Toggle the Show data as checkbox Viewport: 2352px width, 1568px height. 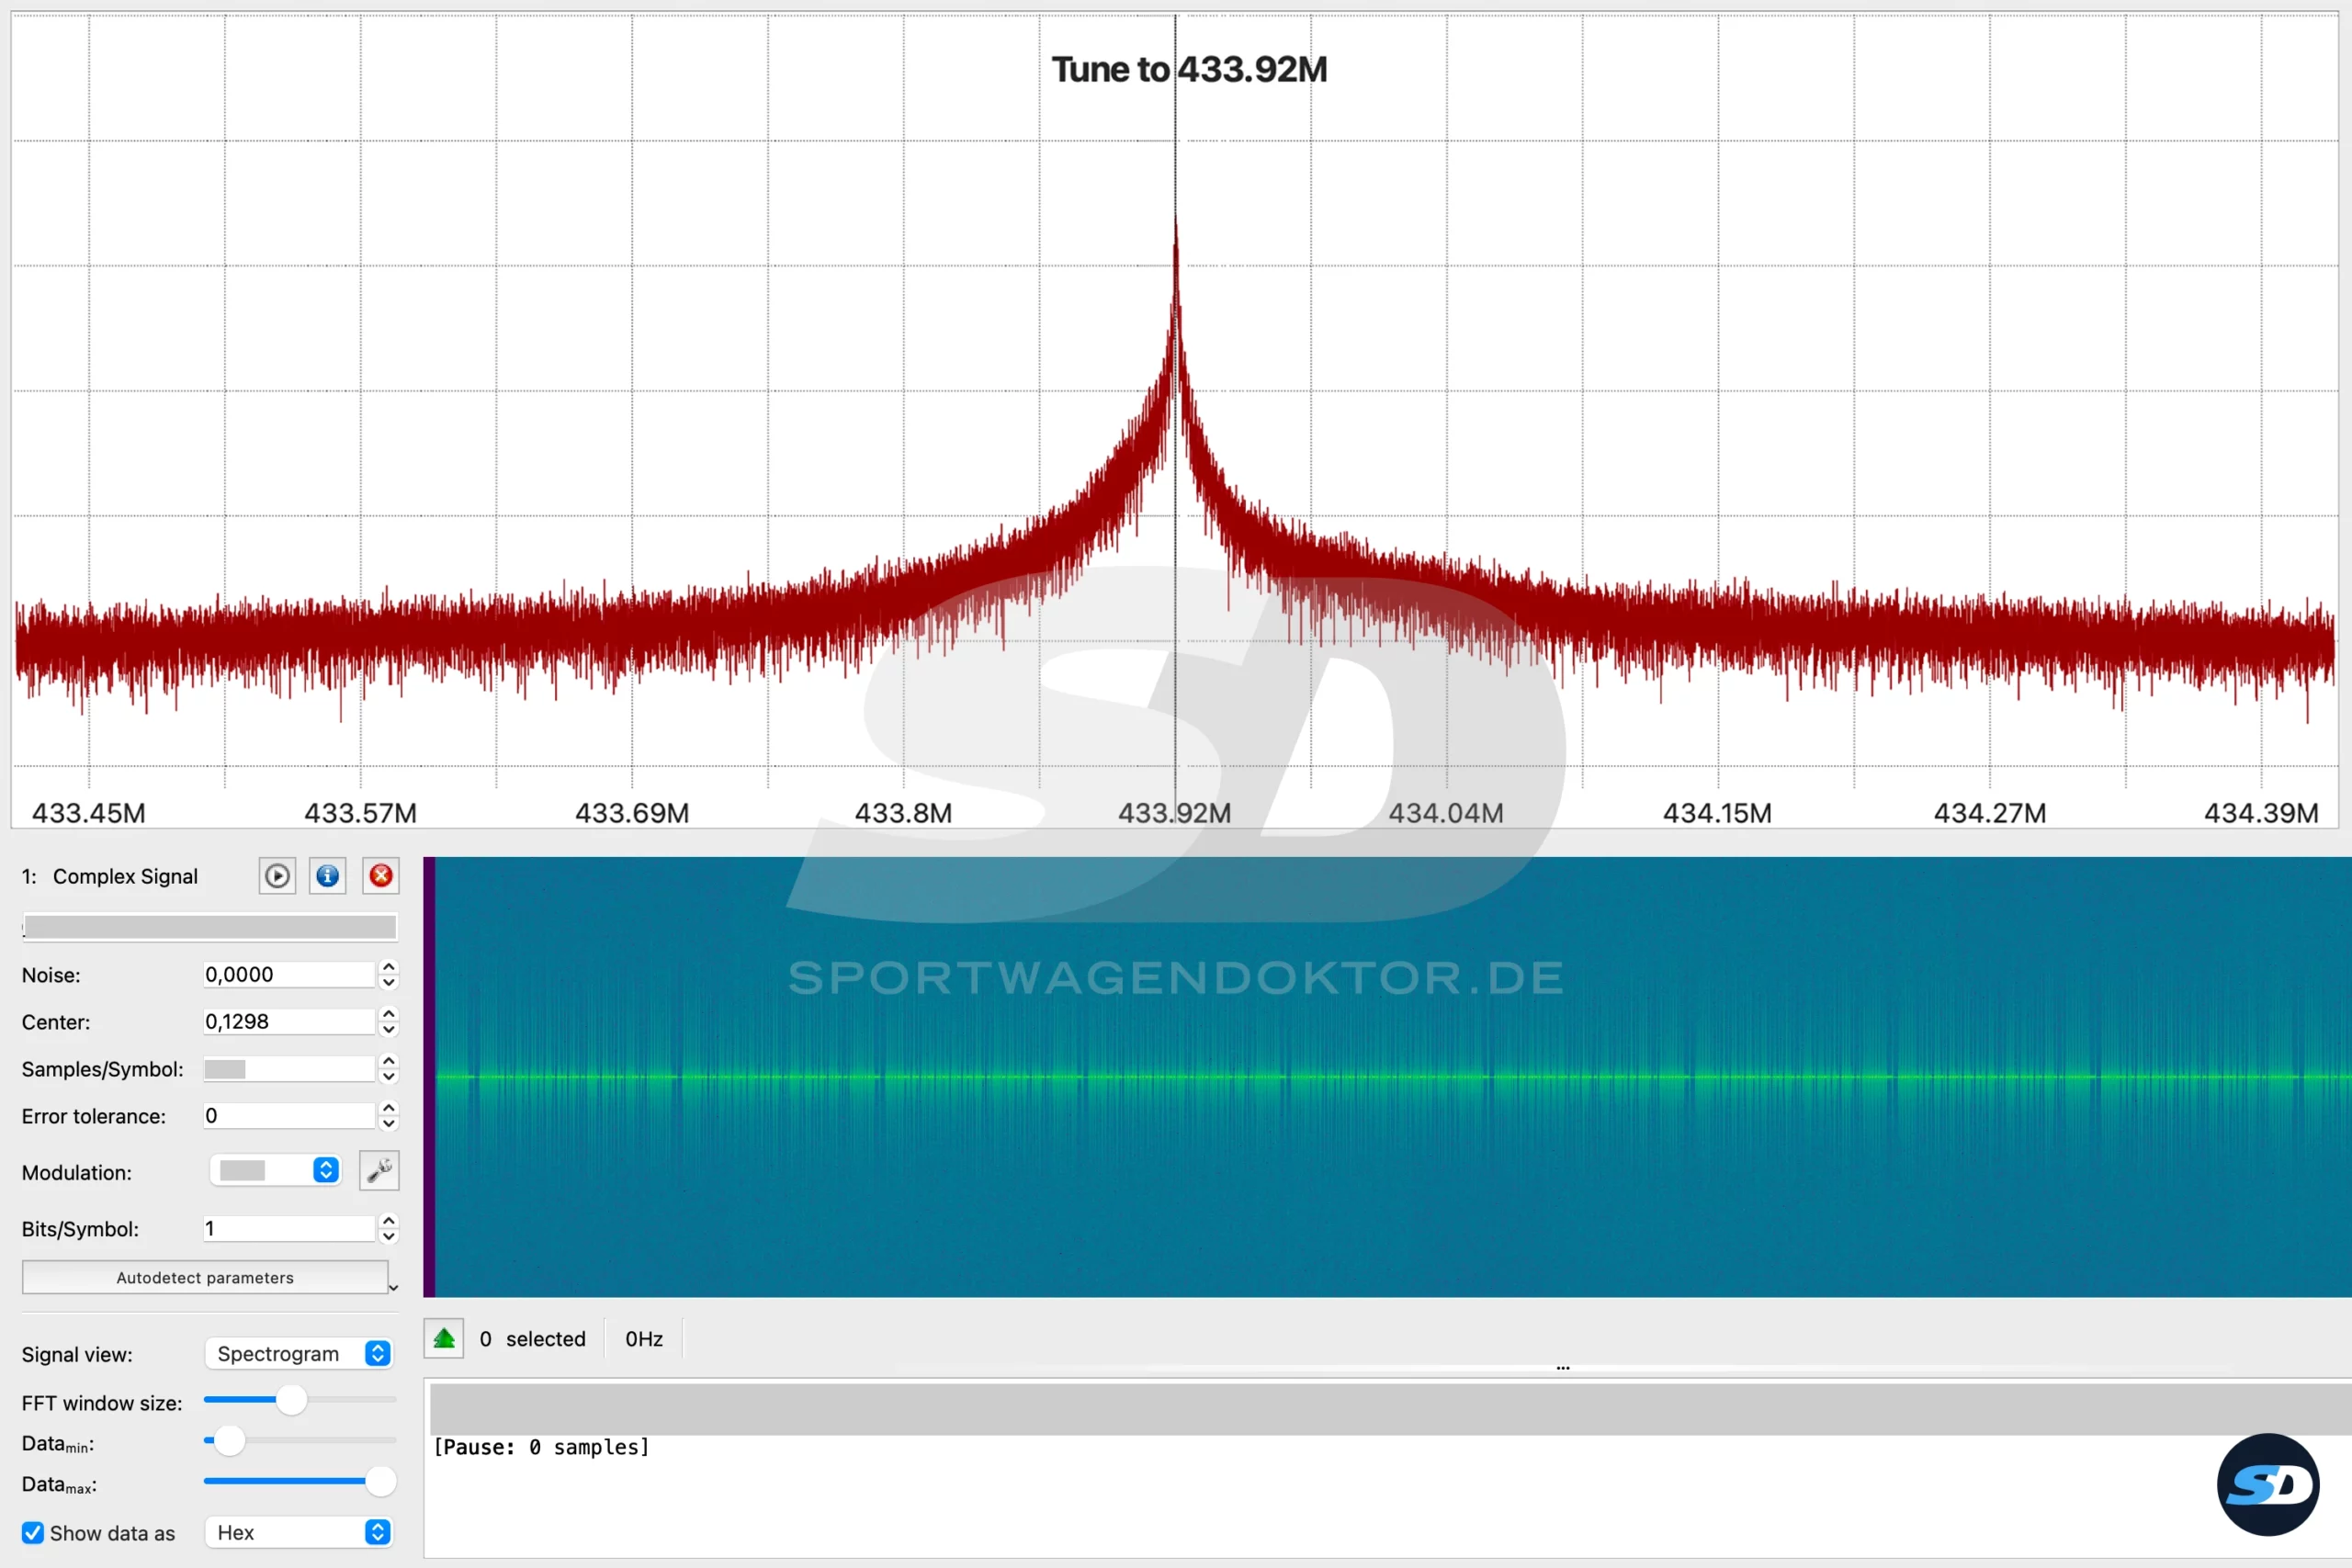coord(33,1533)
